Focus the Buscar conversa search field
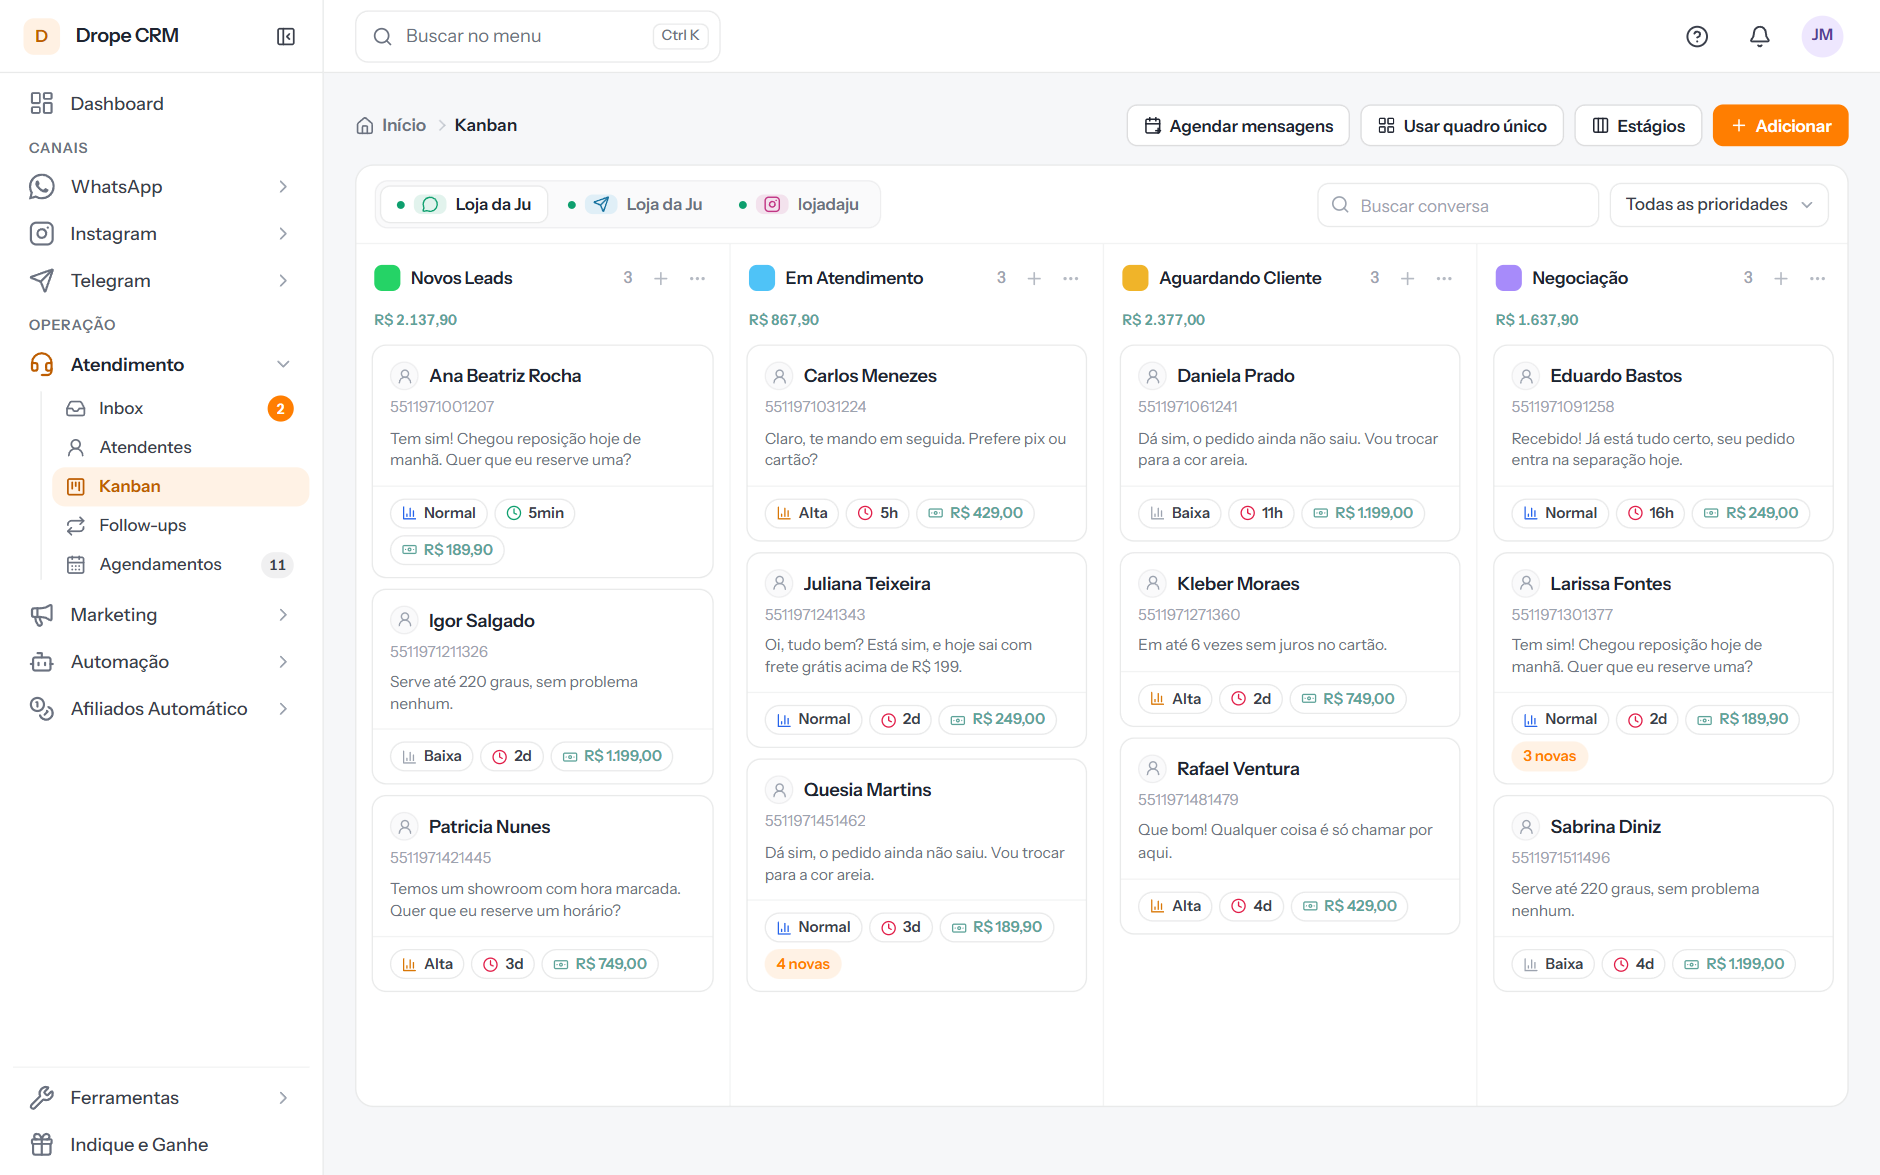 [x=1458, y=205]
